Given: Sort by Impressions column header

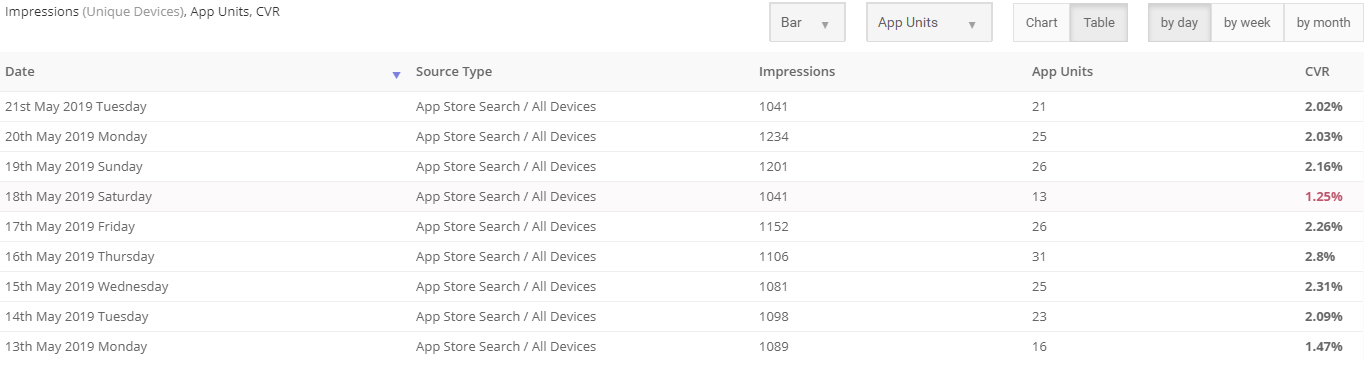Looking at the screenshot, I should click(797, 72).
